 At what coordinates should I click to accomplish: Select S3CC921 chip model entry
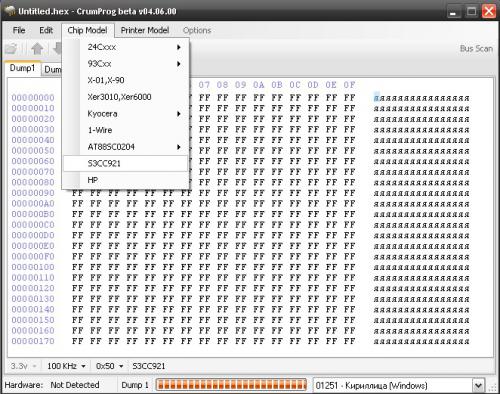pyautogui.click(x=125, y=164)
